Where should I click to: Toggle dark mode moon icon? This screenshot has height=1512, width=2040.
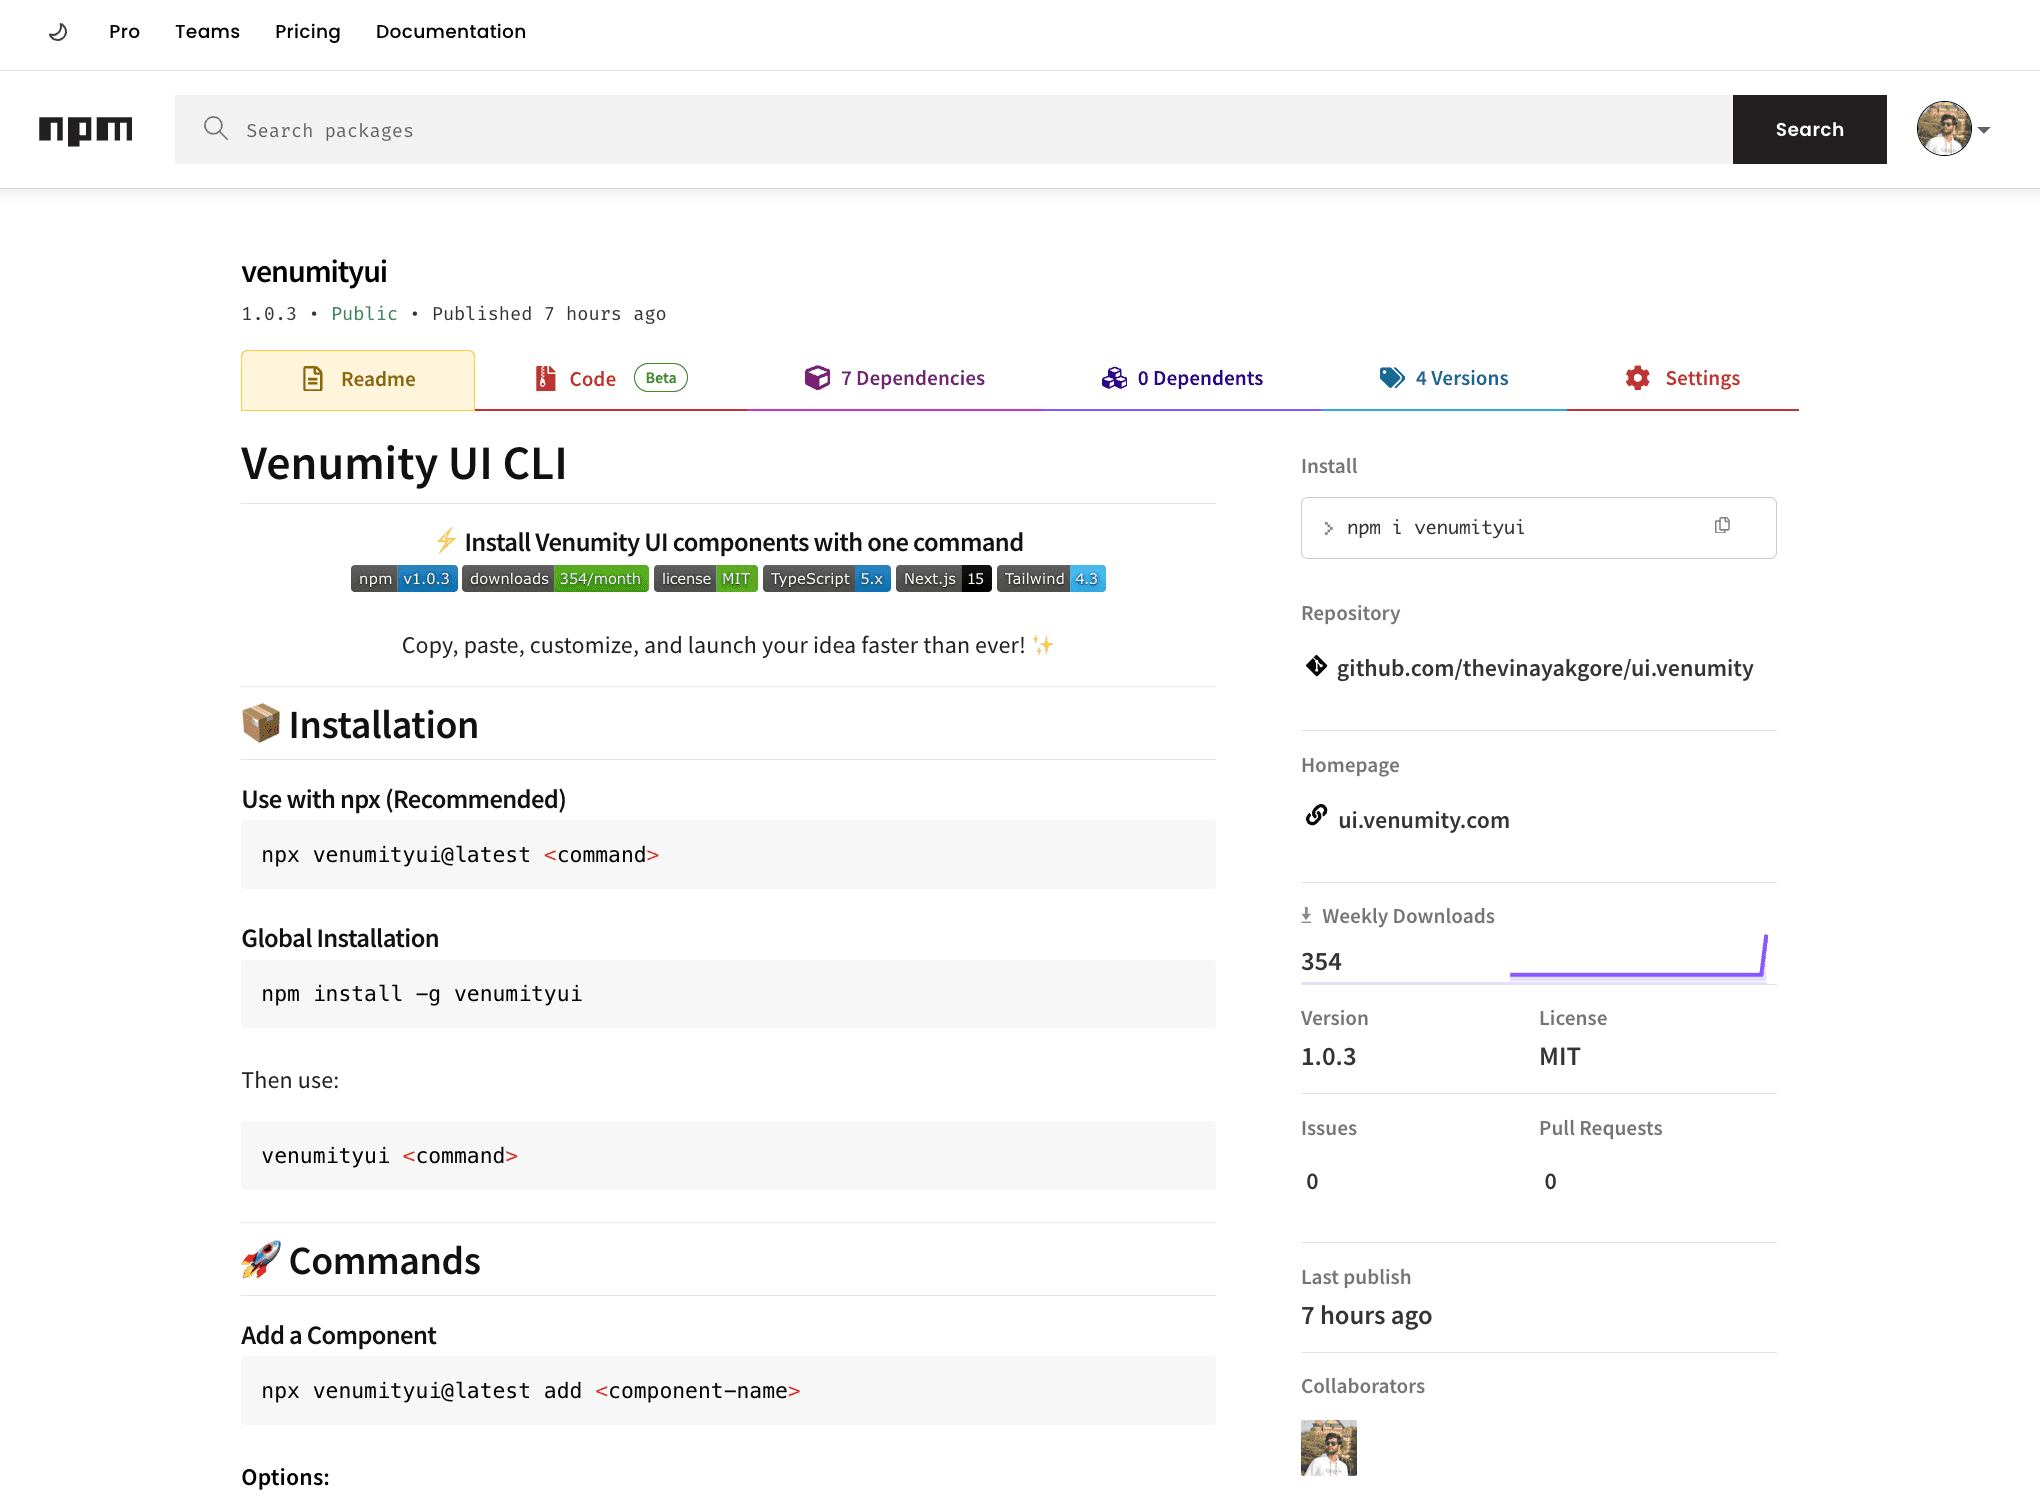click(x=58, y=32)
